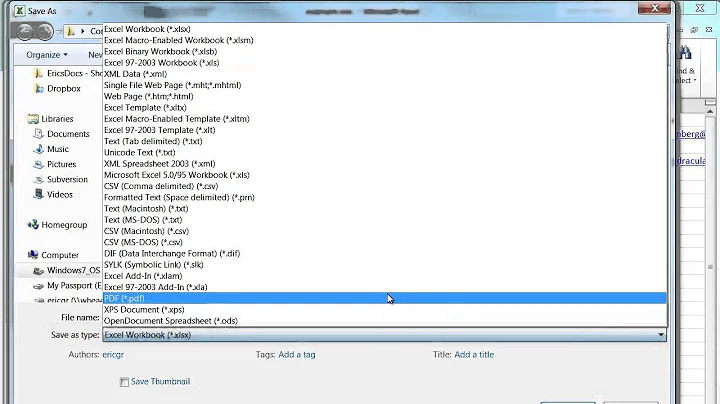Select Homegroup in navigation pane
This screenshot has width=720, height=404.
(x=57, y=225)
